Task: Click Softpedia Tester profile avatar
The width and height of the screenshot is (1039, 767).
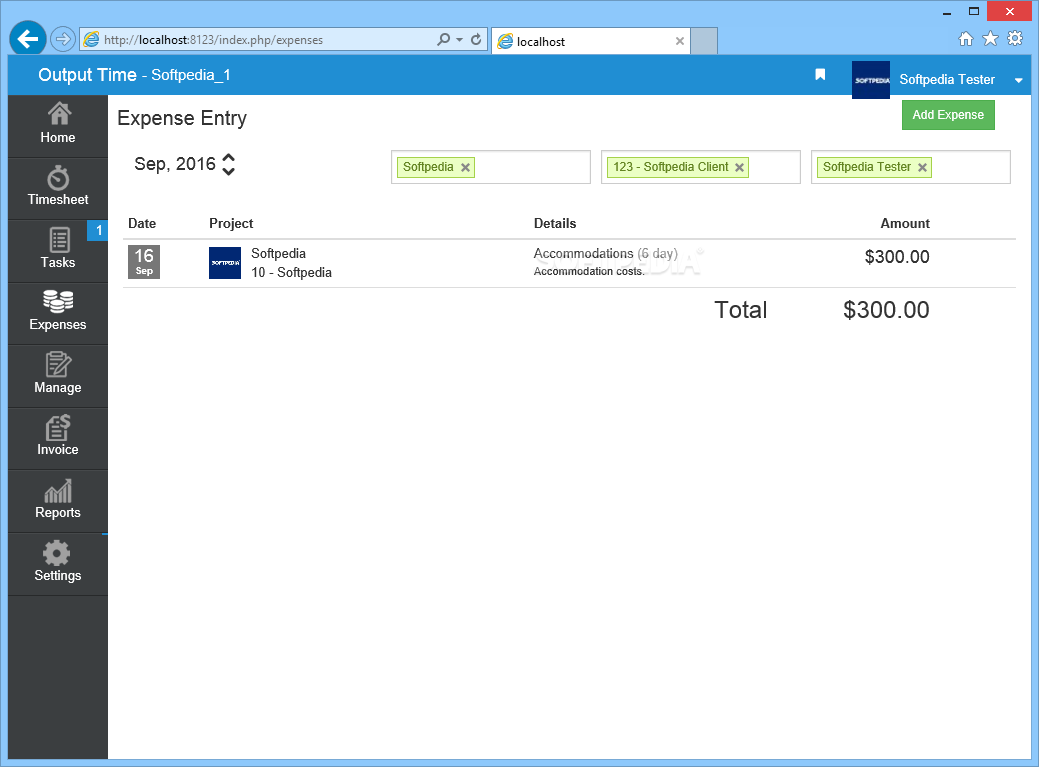Action: coord(870,79)
